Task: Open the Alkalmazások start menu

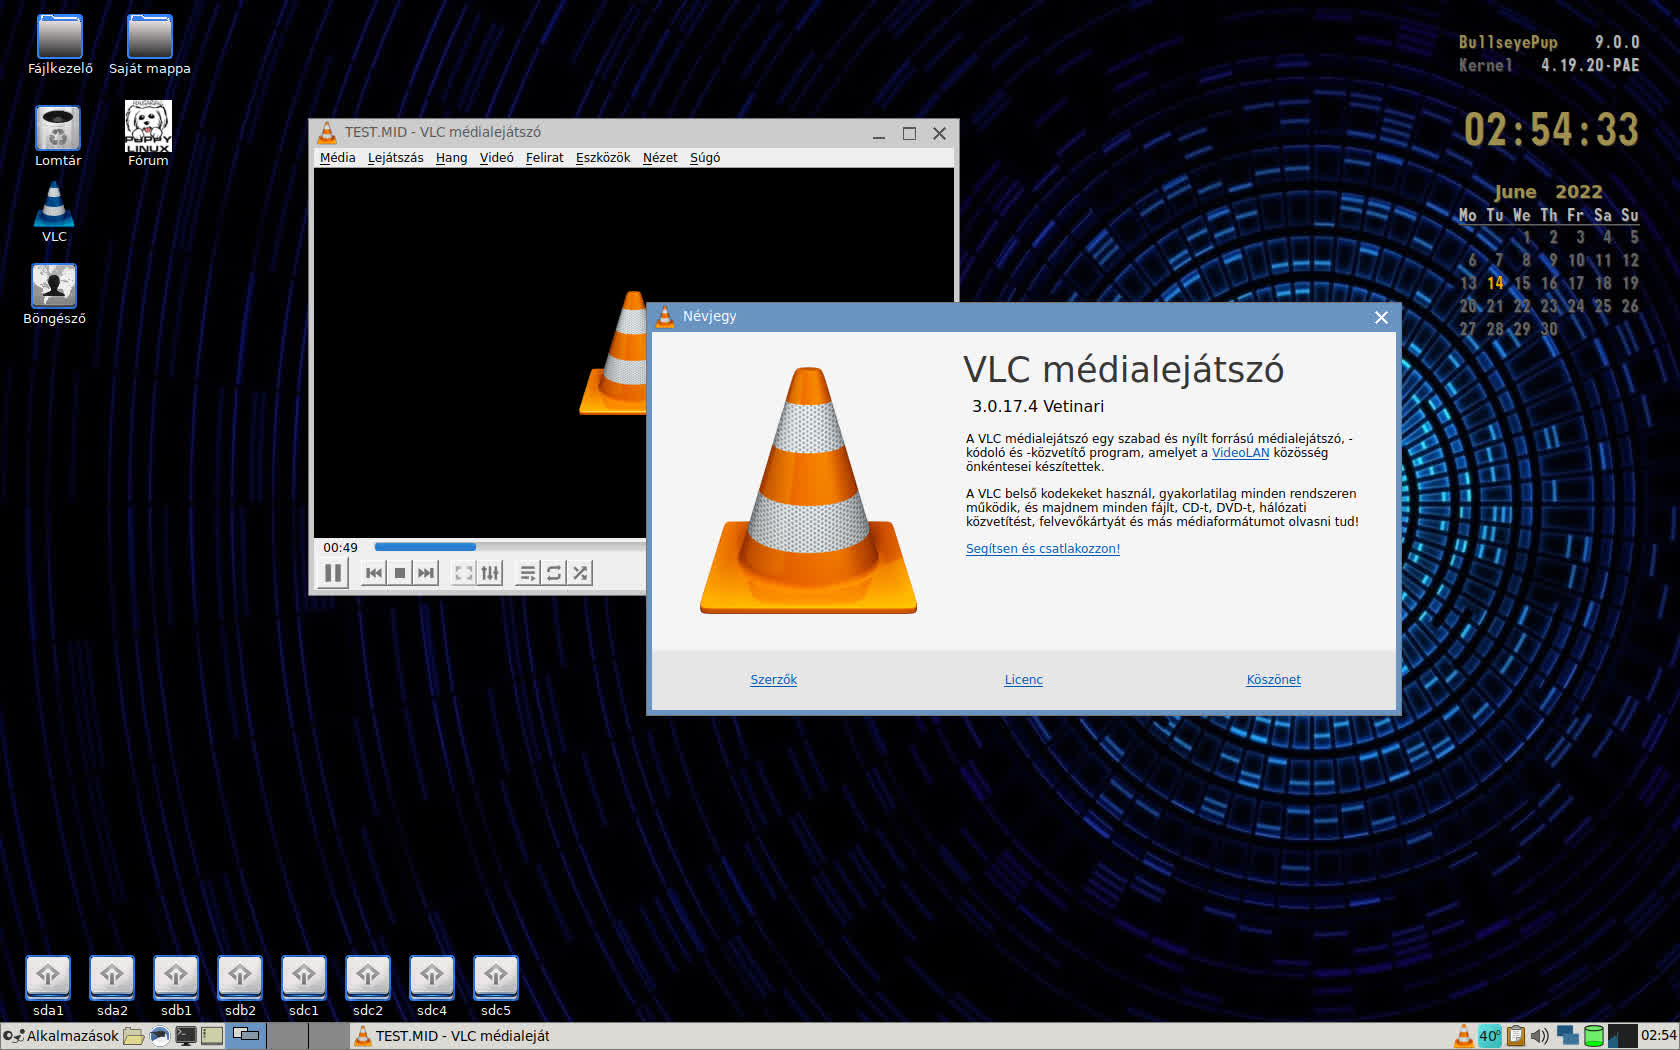Action: (x=61, y=1036)
